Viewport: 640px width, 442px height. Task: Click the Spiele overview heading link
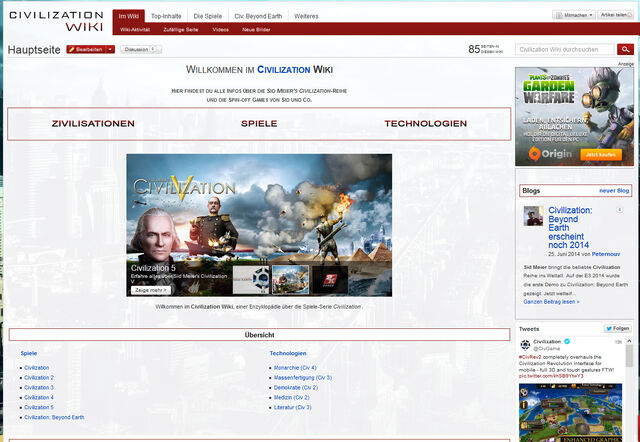29,353
